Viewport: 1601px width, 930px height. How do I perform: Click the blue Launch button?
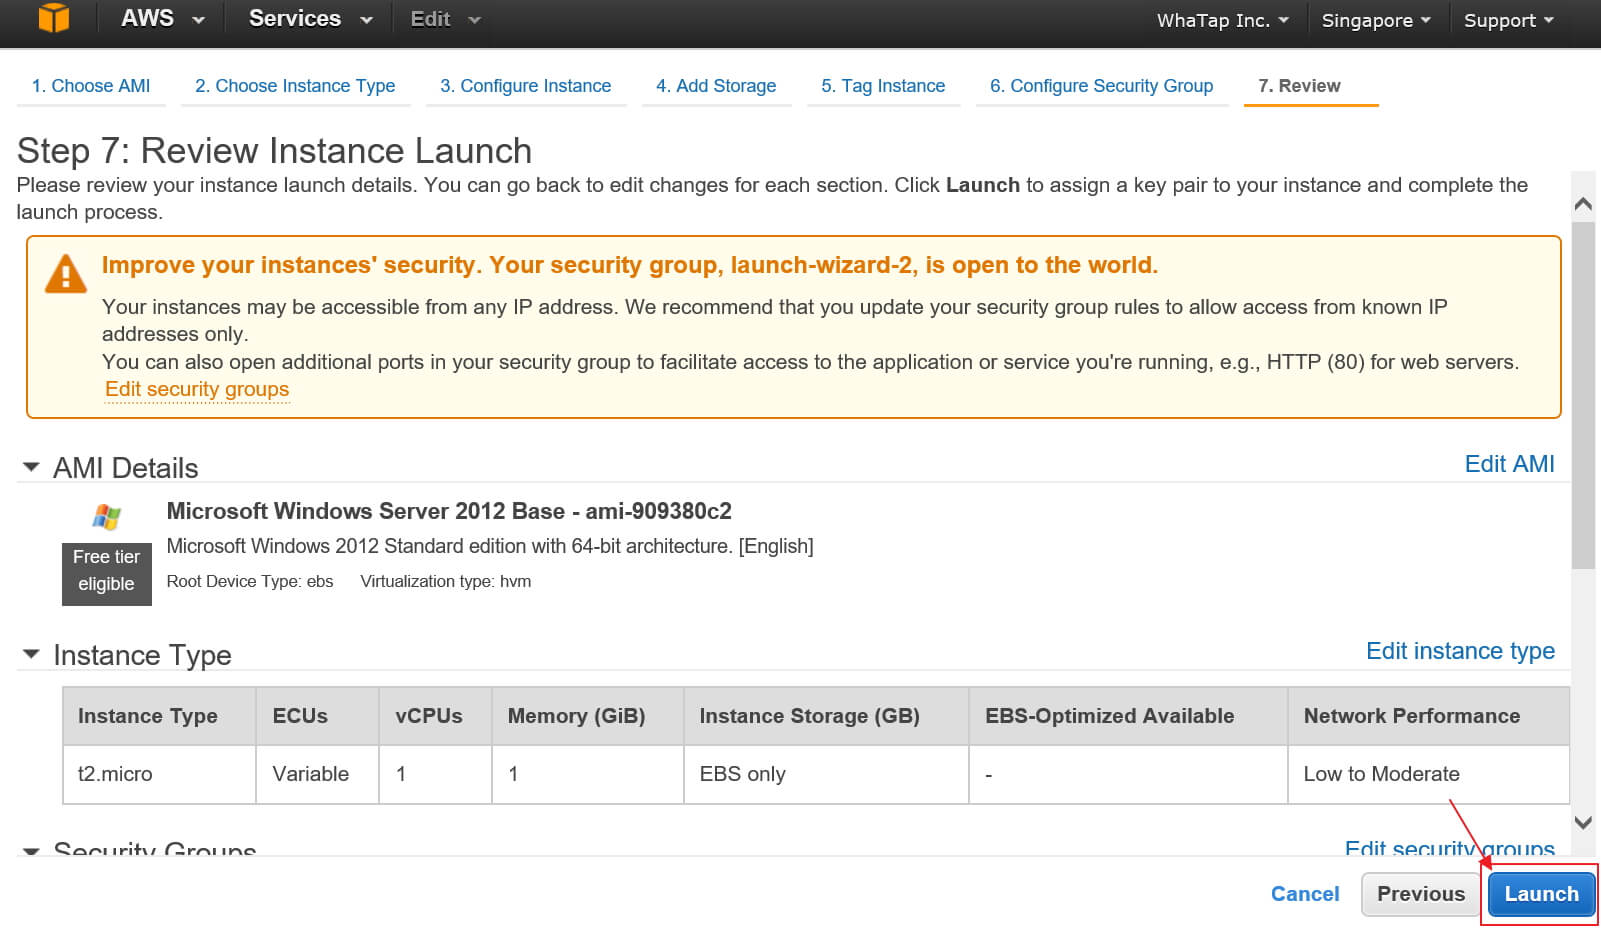[1541, 894]
